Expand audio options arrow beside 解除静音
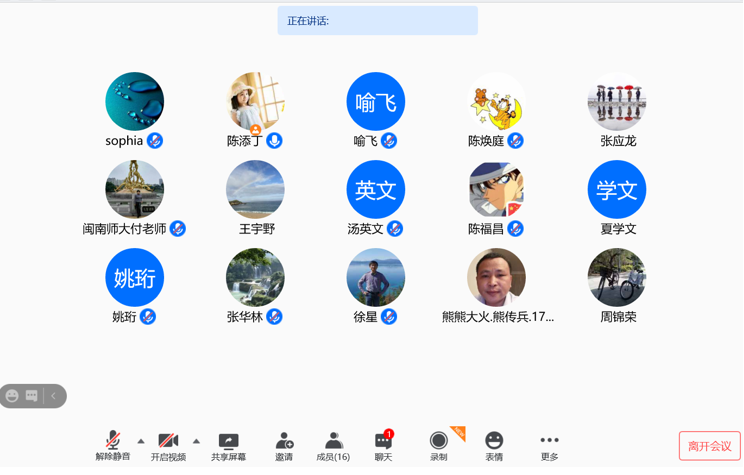This screenshot has width=744, height=475. click(x=141, y=441)
